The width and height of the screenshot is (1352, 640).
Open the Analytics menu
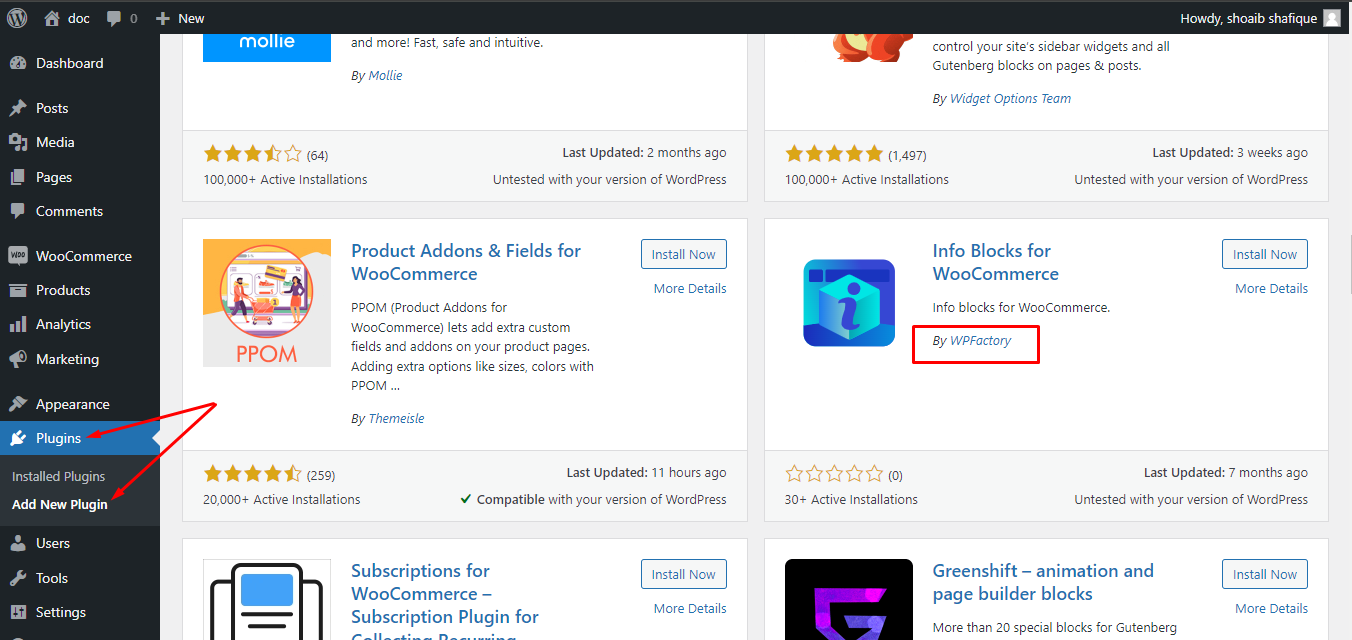click(x=80, y=324)
